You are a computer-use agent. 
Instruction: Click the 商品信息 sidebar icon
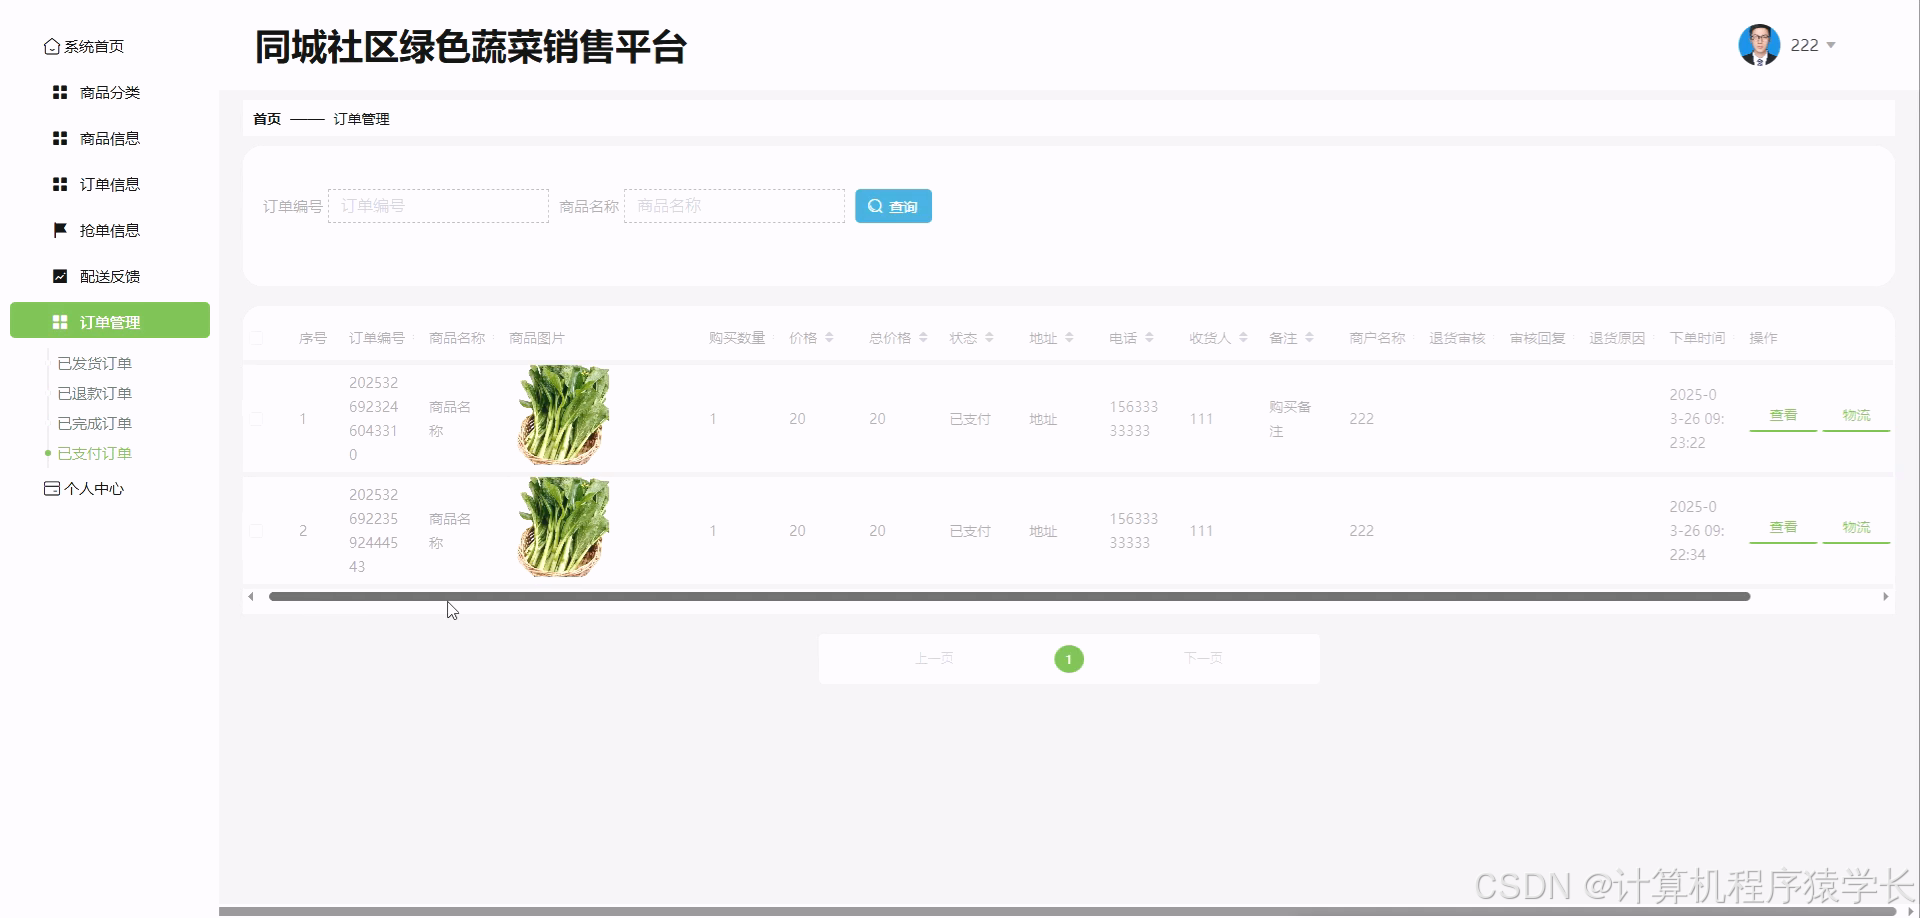click(59, 138)
